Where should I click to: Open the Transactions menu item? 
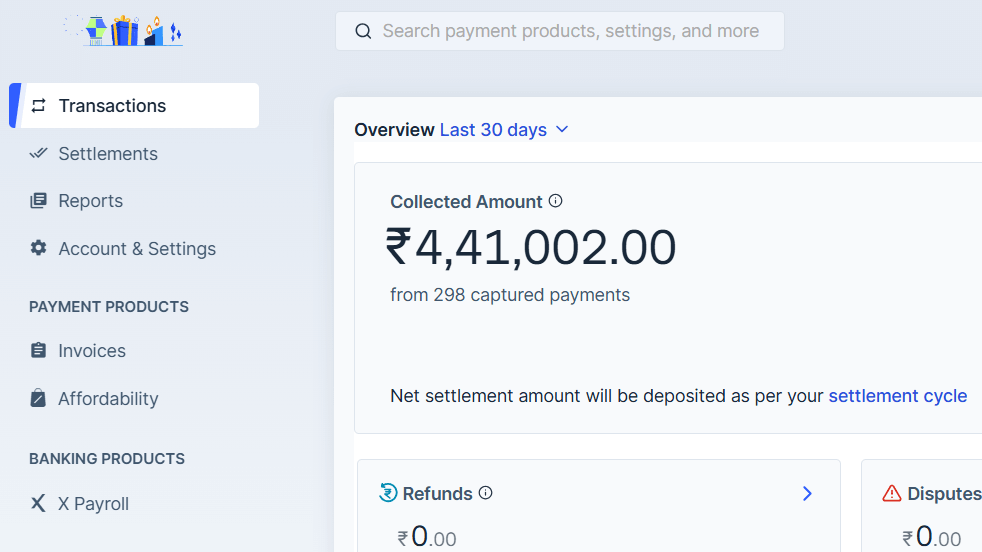click(x=134, y=105)
